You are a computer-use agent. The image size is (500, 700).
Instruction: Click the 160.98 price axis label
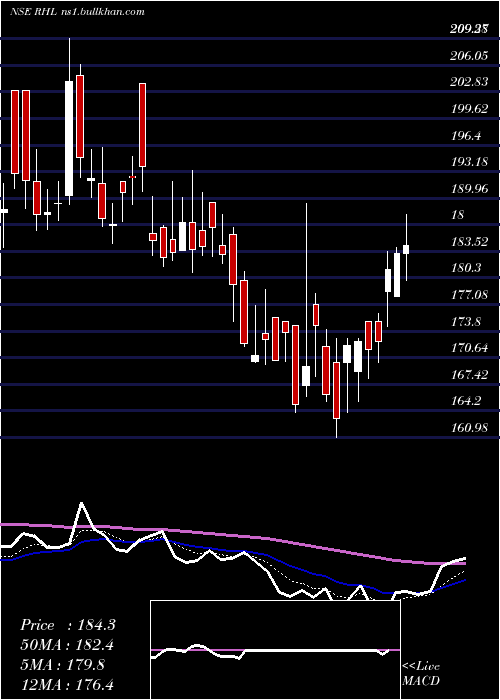click(469, 428)
